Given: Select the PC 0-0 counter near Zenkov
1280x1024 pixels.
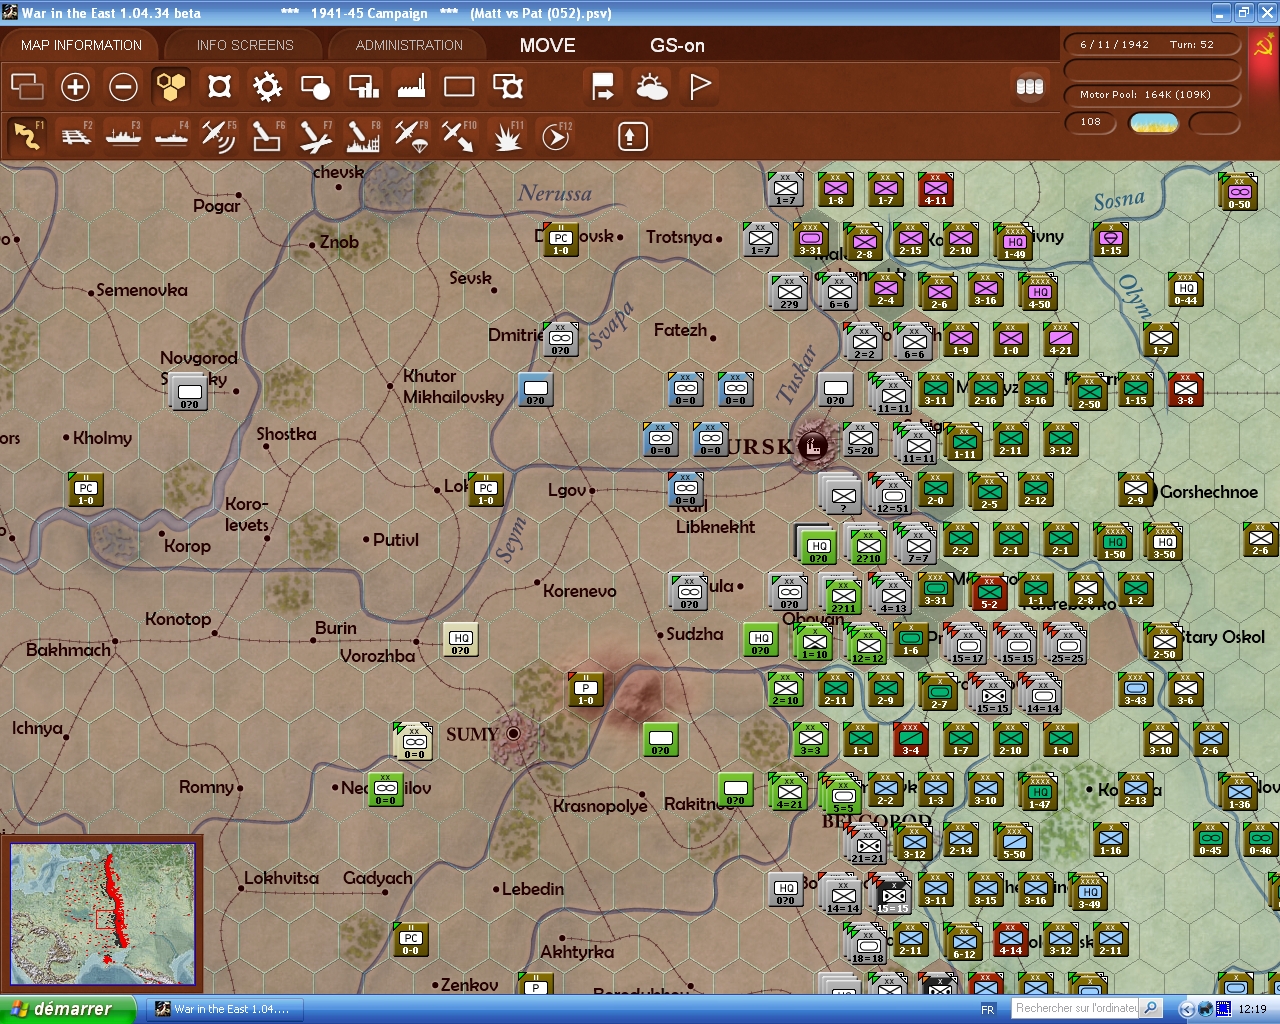Looking at the screenshot, I should [x=411, y=940].
